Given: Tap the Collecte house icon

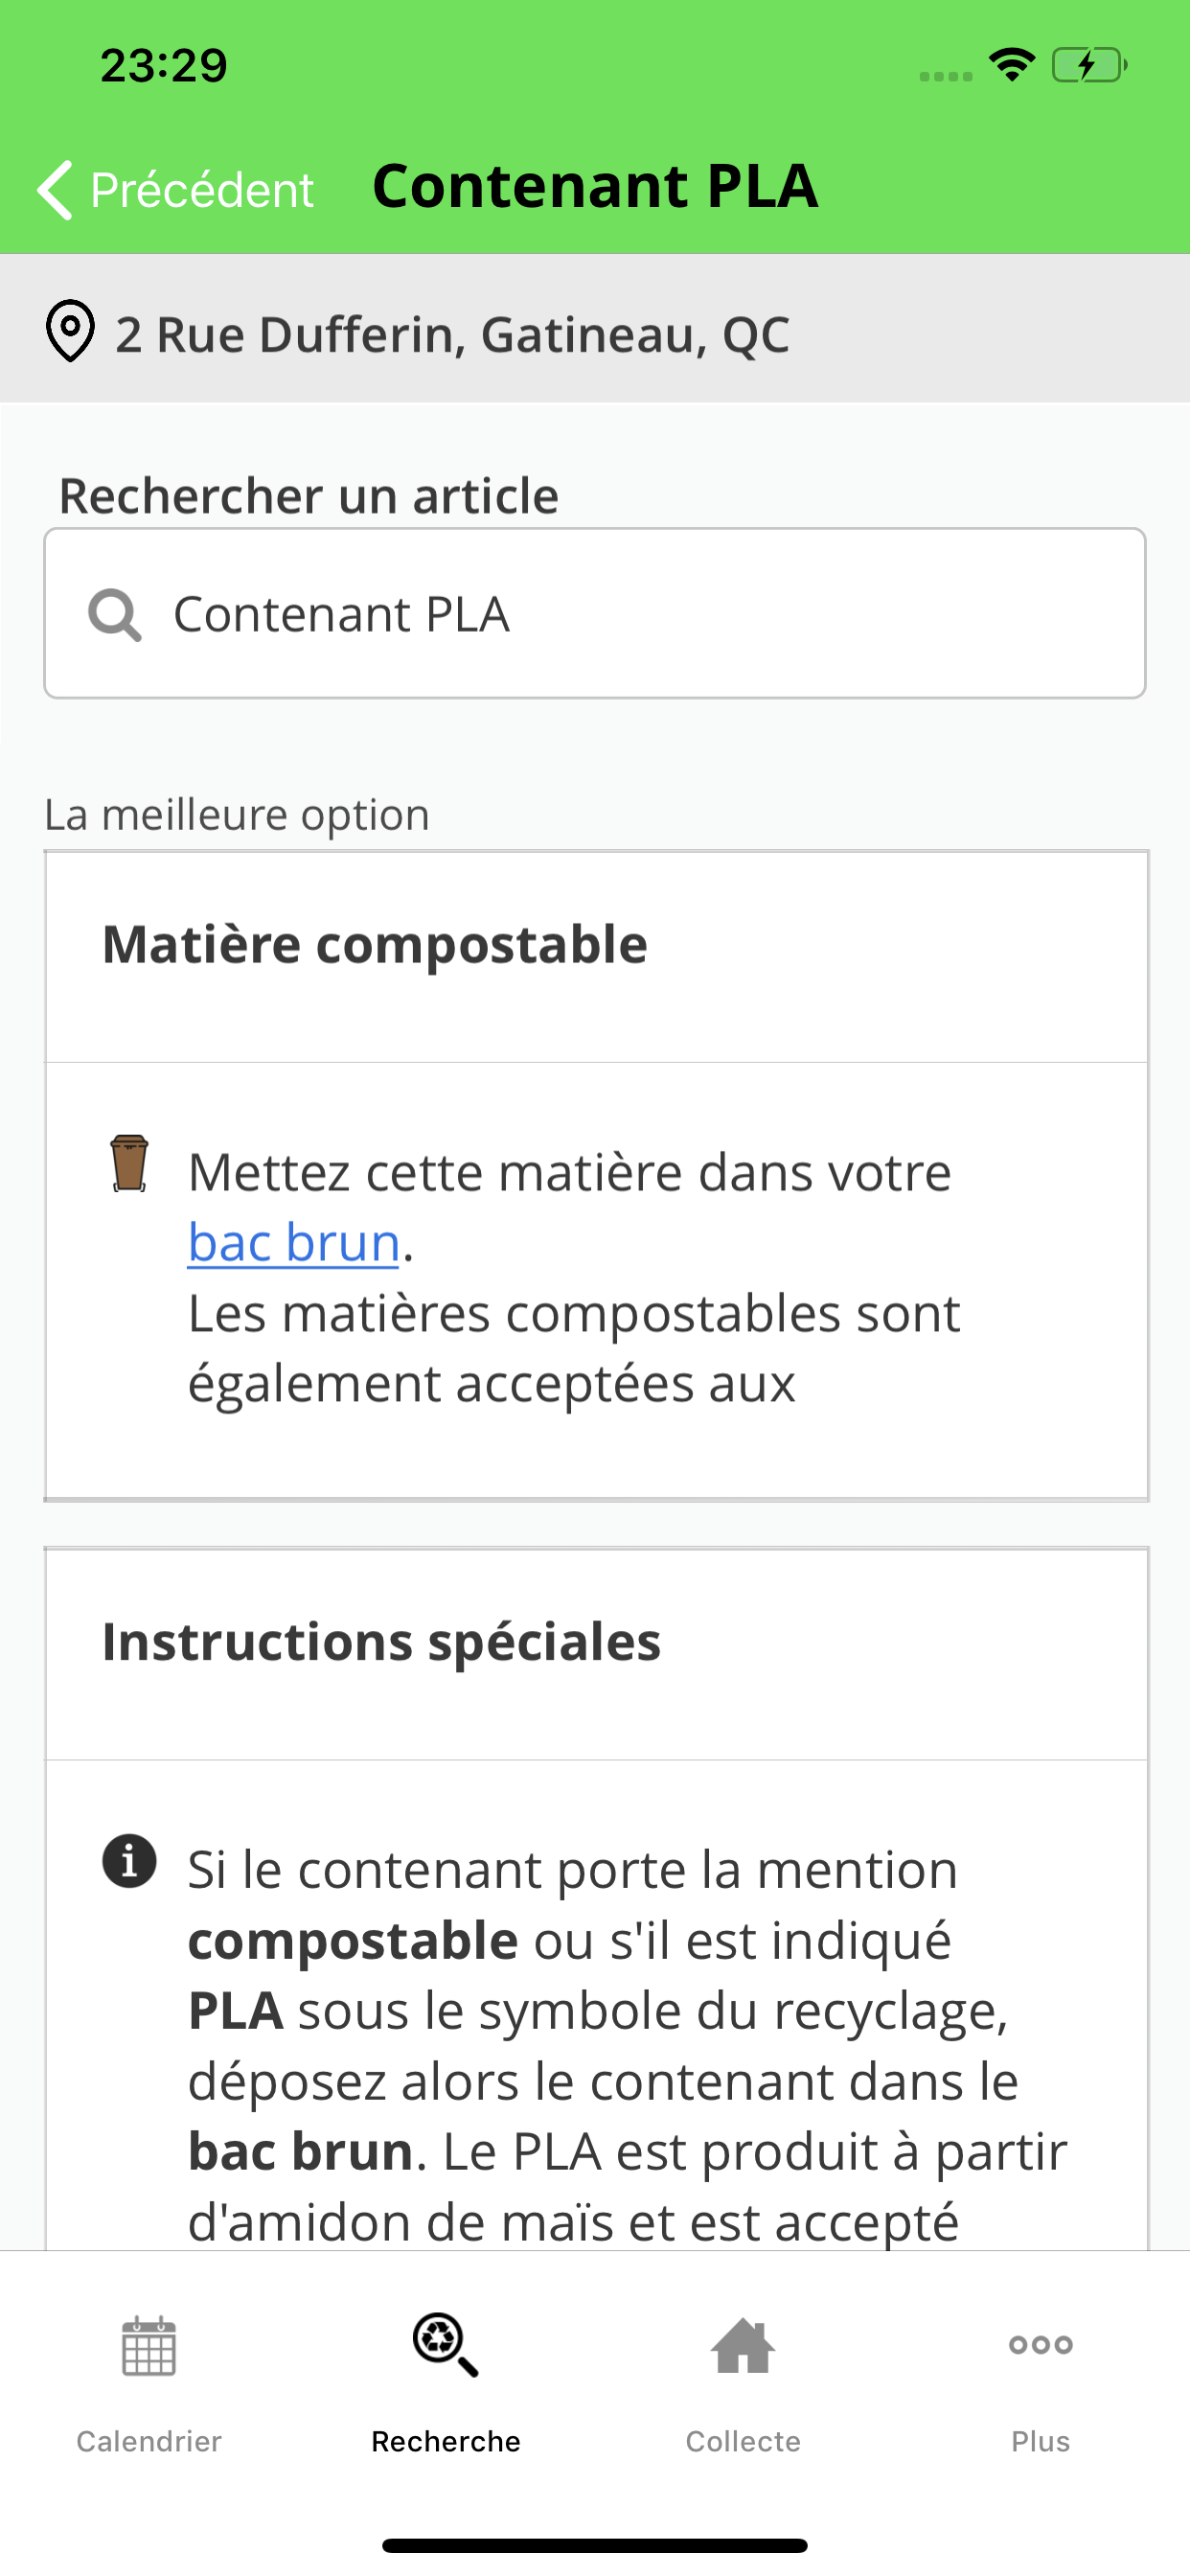Looking at the screenshot, I should 743,2345.
